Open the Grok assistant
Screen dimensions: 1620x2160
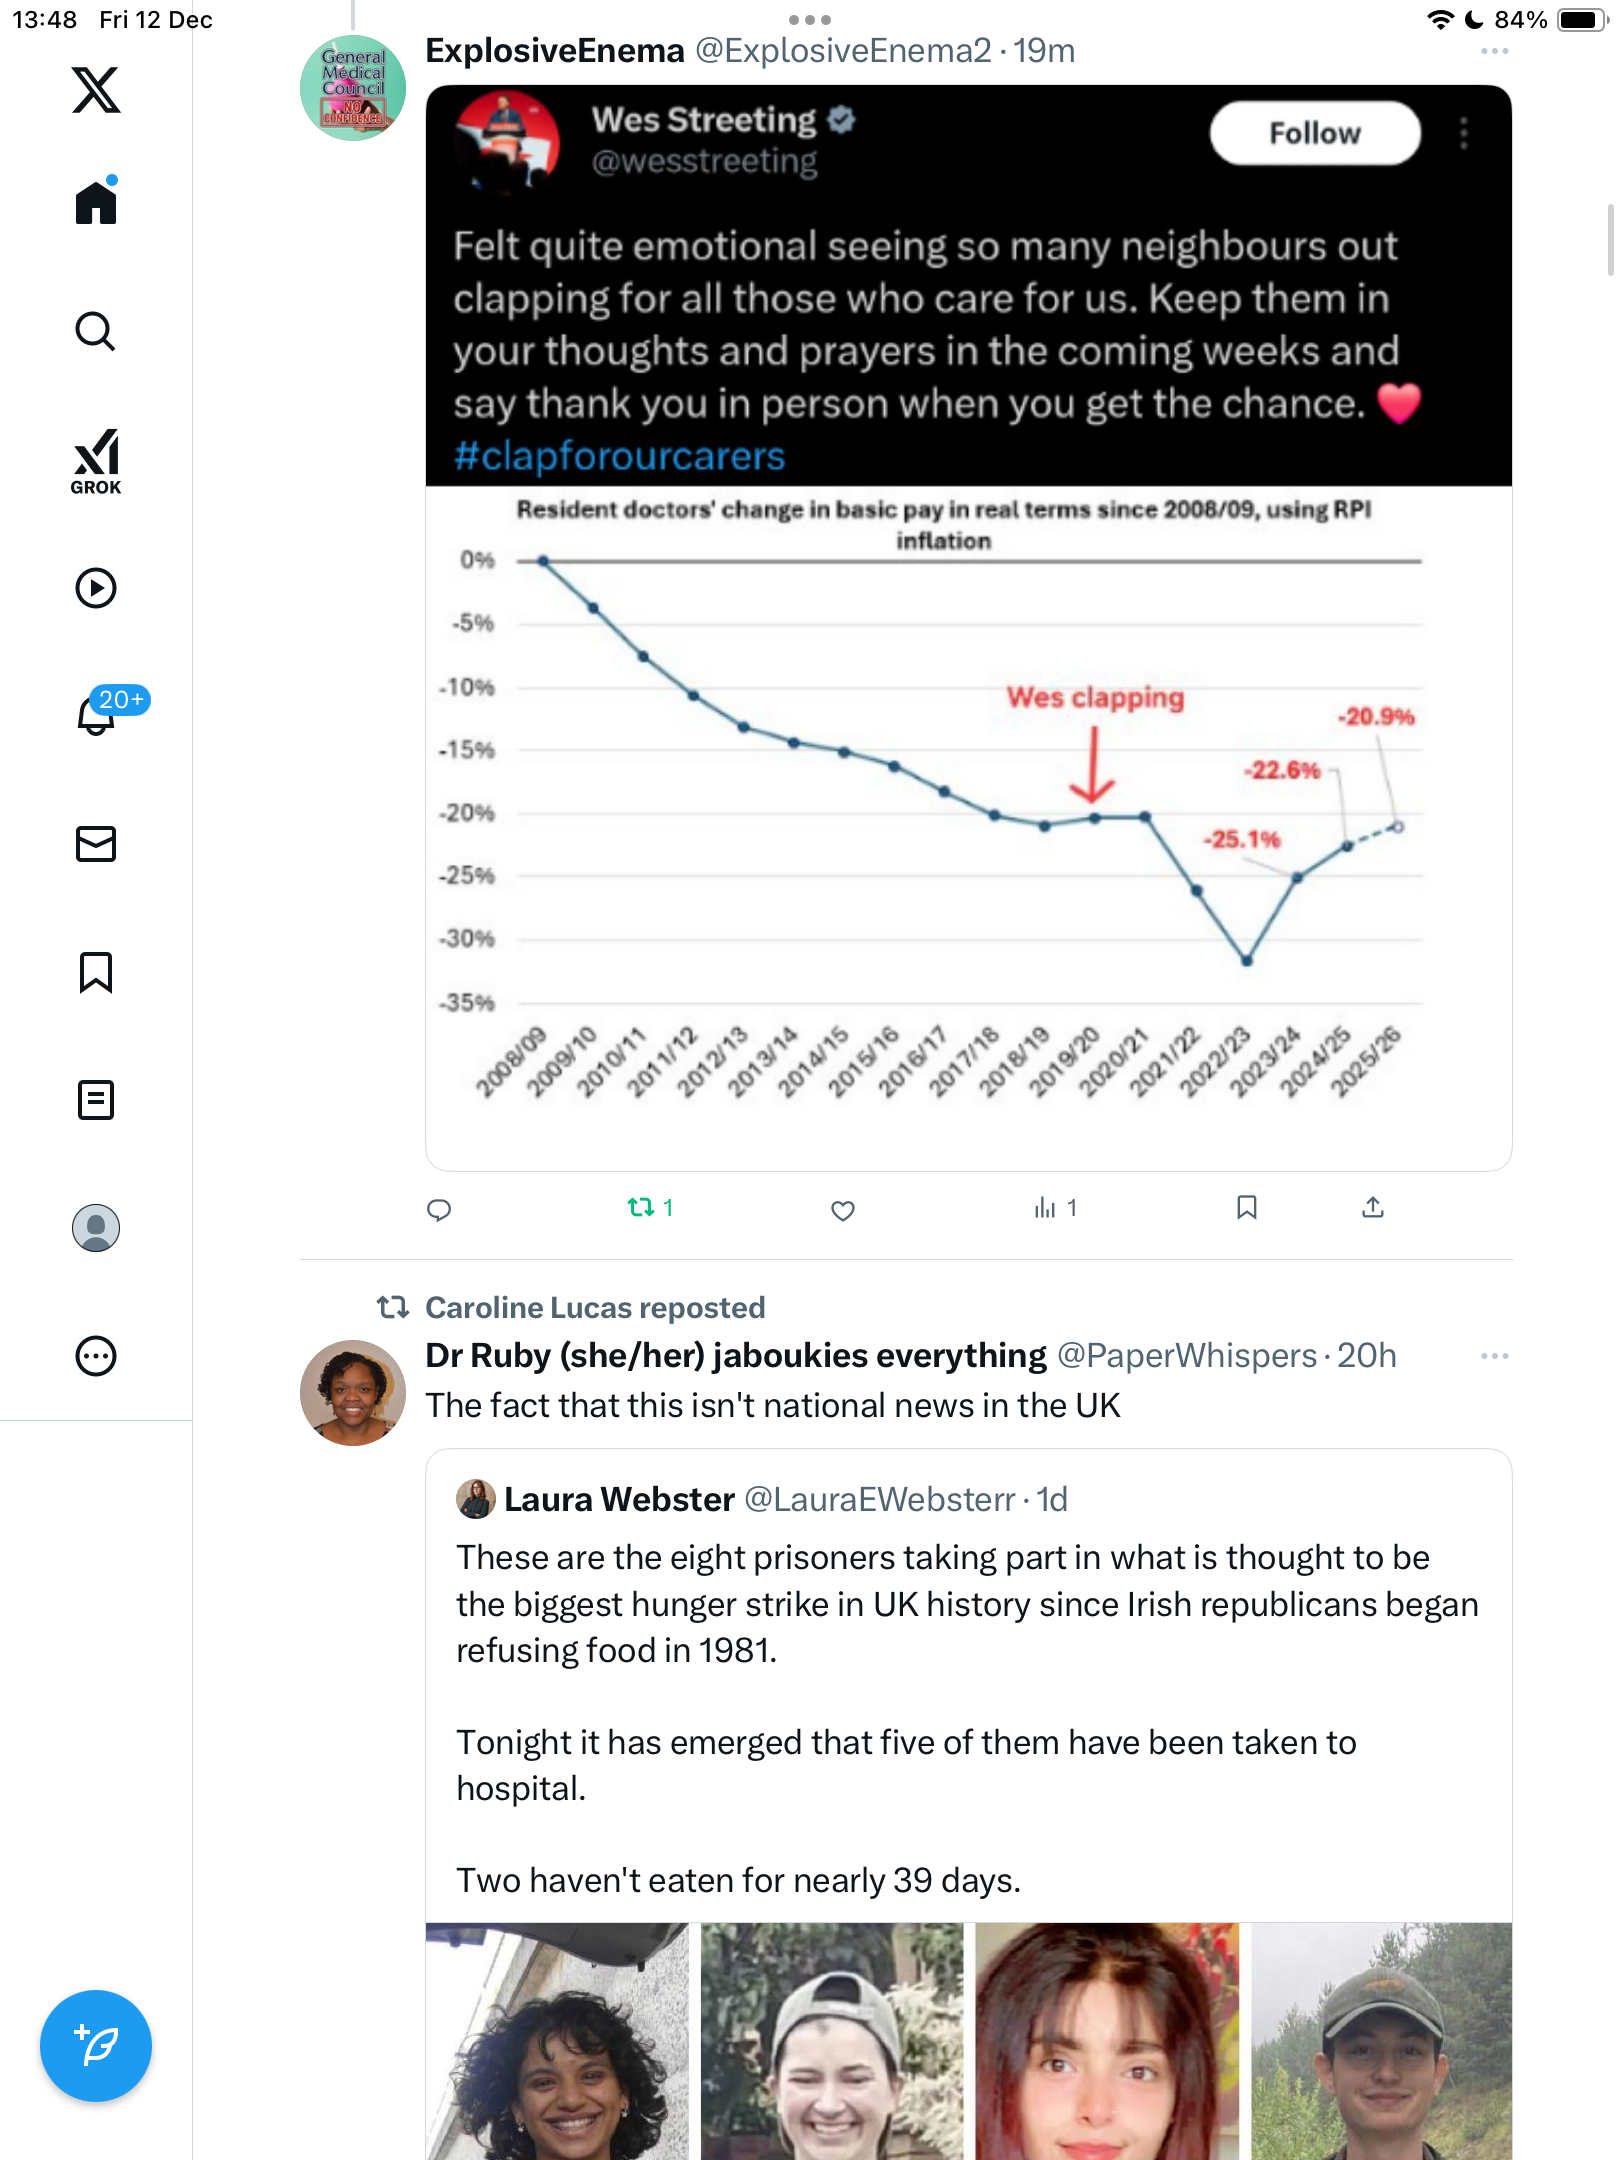[x=96, y=461]
